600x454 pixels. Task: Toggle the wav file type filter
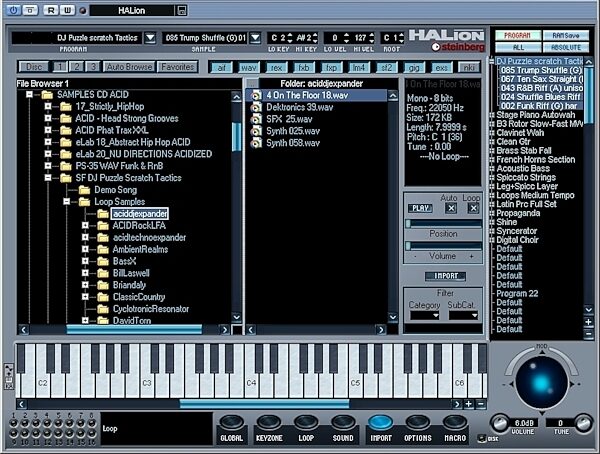point(248,67)
